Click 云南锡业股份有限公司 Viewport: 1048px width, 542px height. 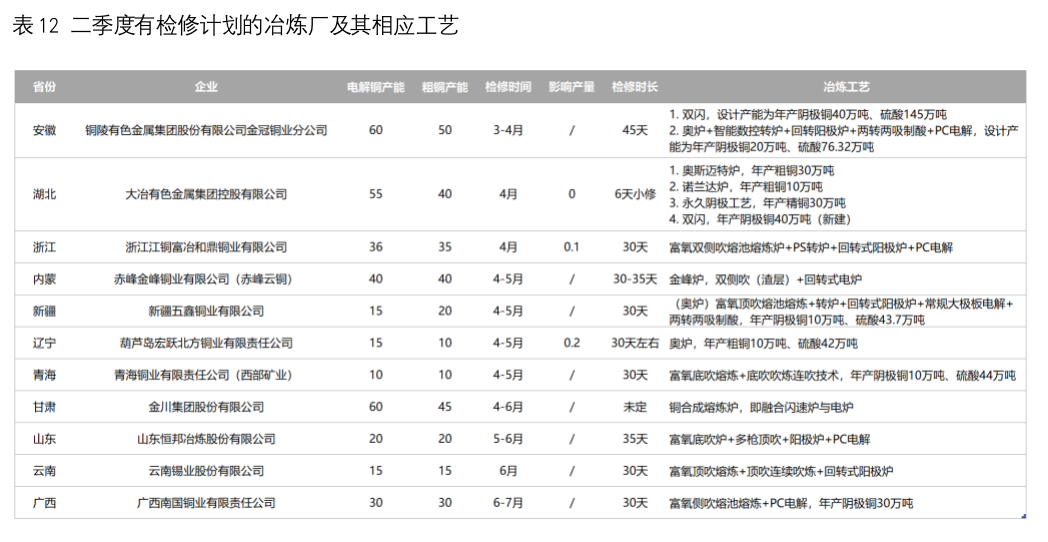206,471
